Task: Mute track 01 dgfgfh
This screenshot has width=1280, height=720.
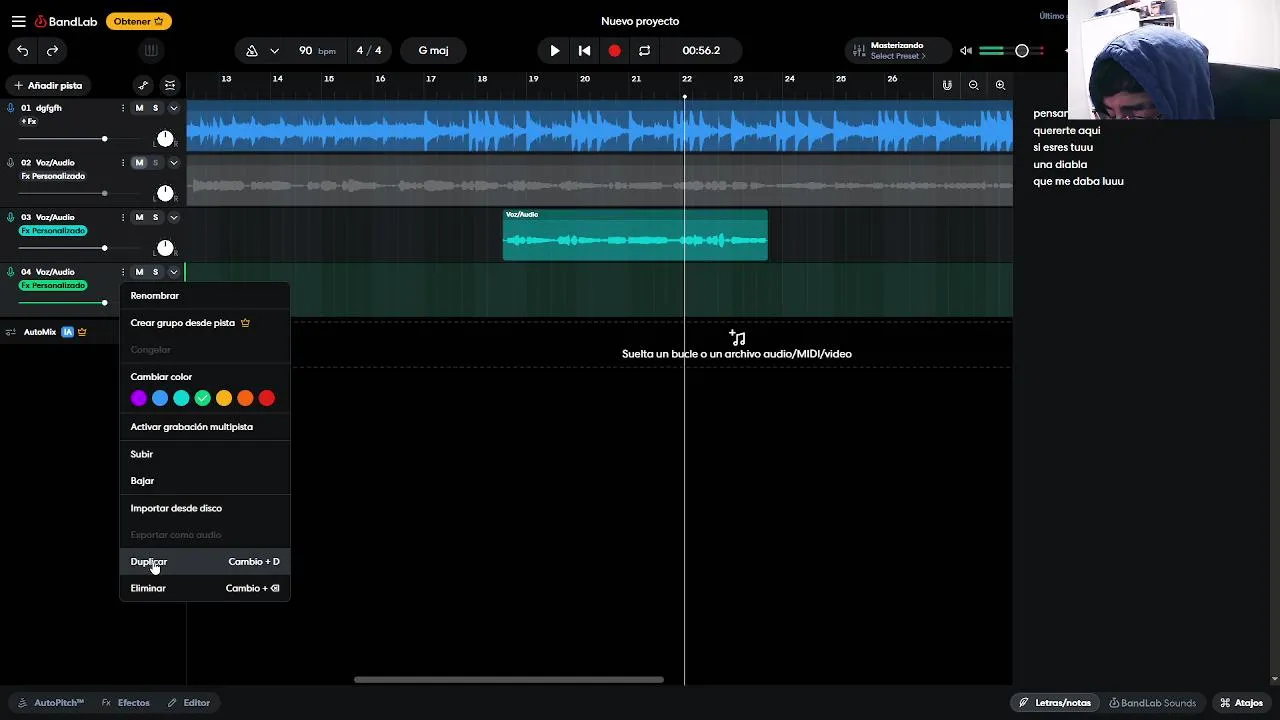Action: pyautogui.click(x=139, y=108)
